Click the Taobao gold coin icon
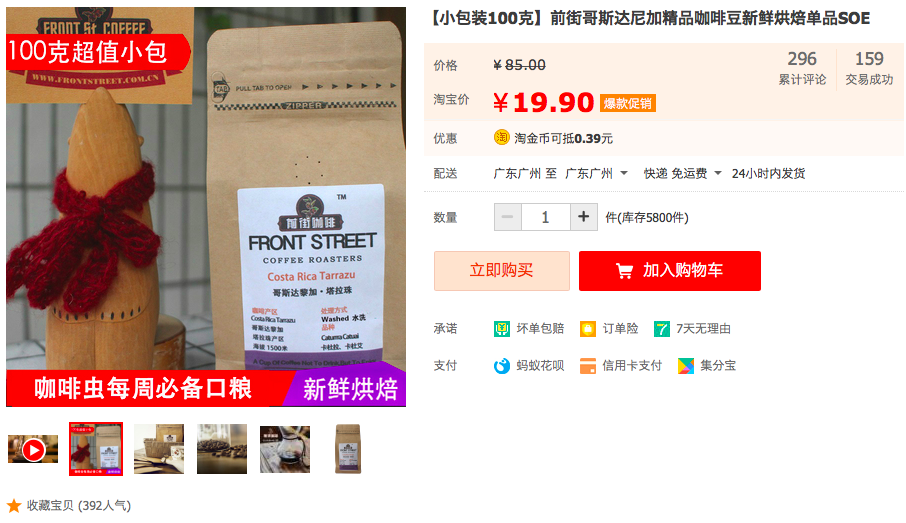The image size is (906, 523). [502, 138]
